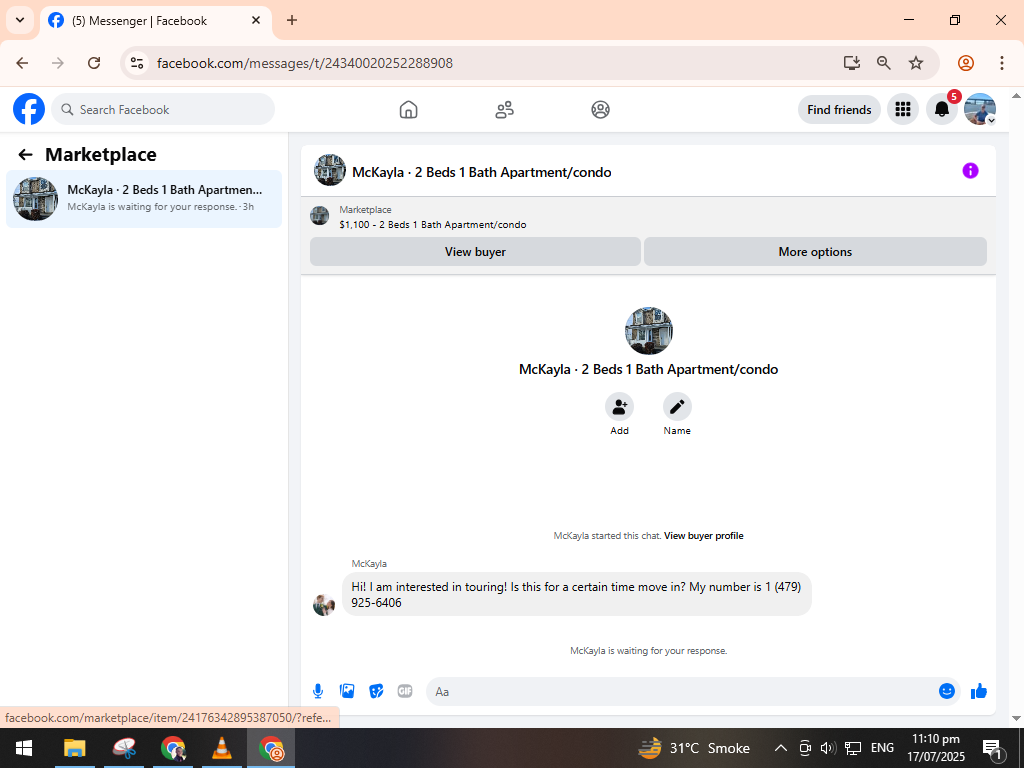
Task: Open File Explorer from taskbar
Action: tap(74, 748)
